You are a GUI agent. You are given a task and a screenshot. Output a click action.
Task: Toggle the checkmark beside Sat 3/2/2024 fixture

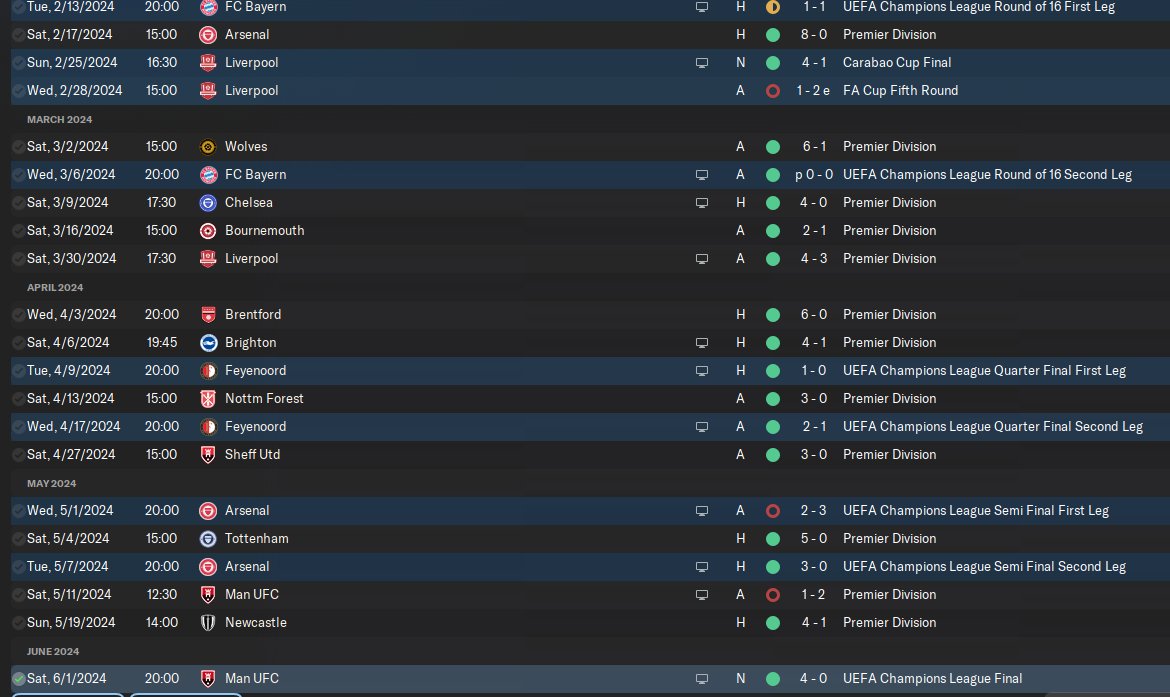[x=19, y=147]
